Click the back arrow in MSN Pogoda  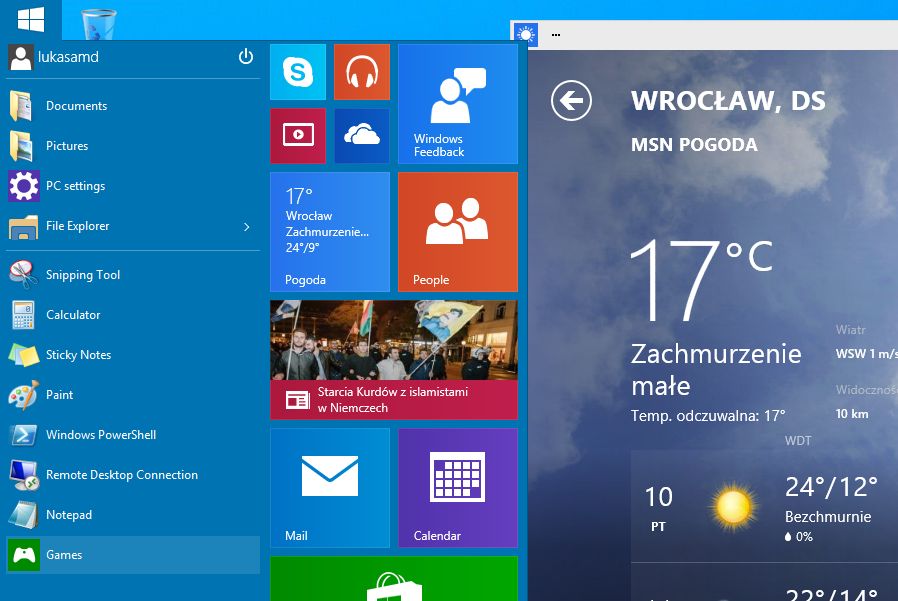[x=572, y=101]
